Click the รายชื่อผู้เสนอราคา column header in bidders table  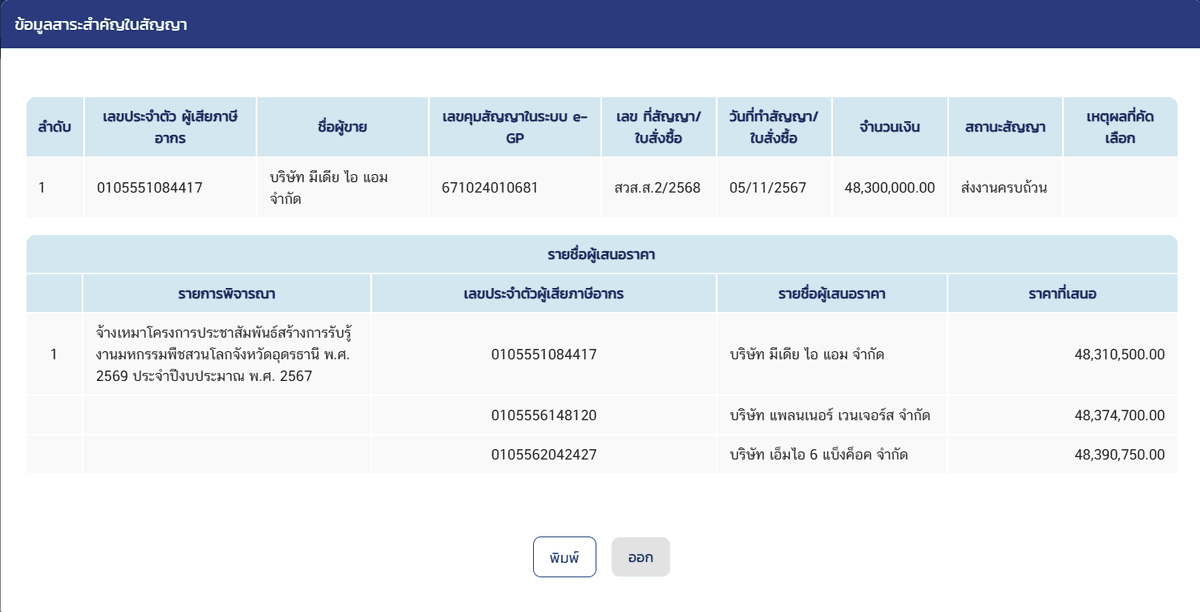(832, 293)
